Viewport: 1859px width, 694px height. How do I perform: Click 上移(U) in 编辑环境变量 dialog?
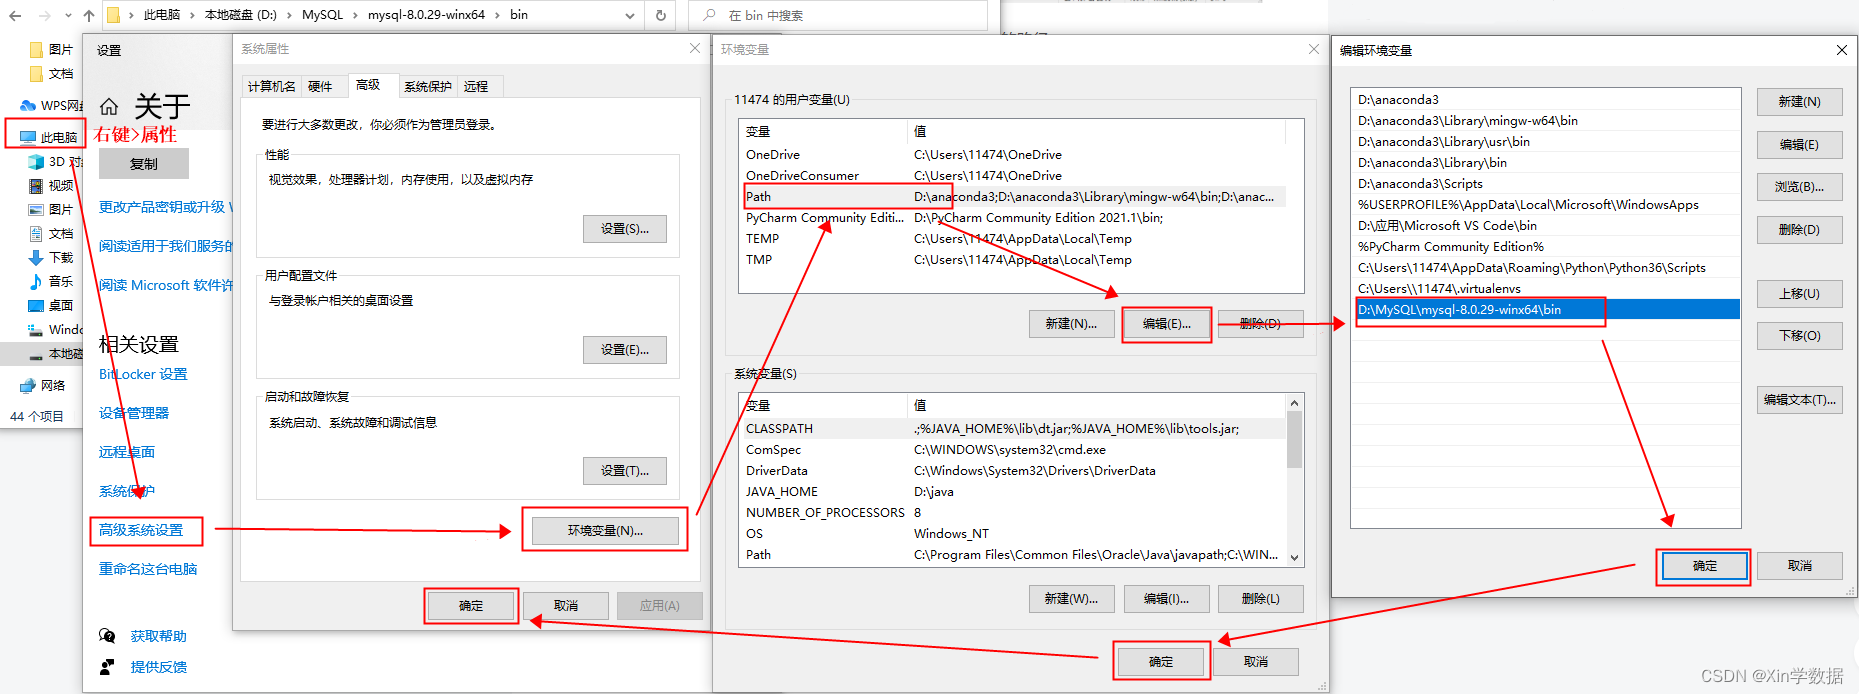point(1799,294)
